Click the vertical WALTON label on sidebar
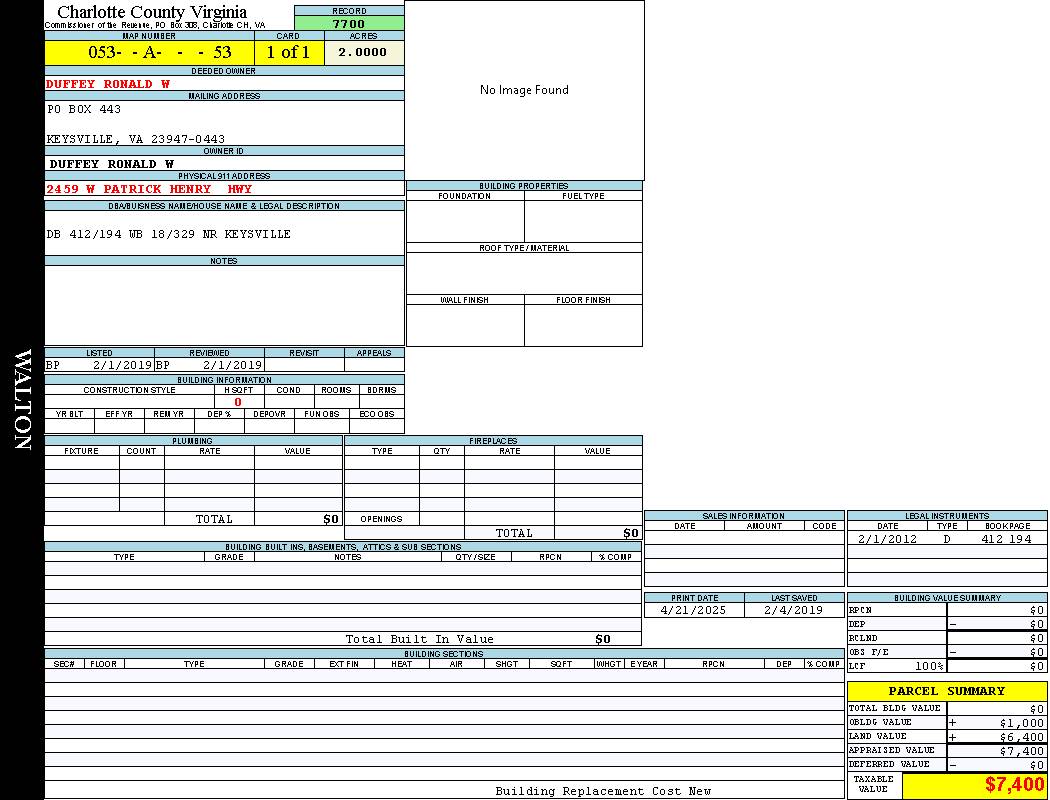Screen dimensions: 1050x800 (22, 400)
